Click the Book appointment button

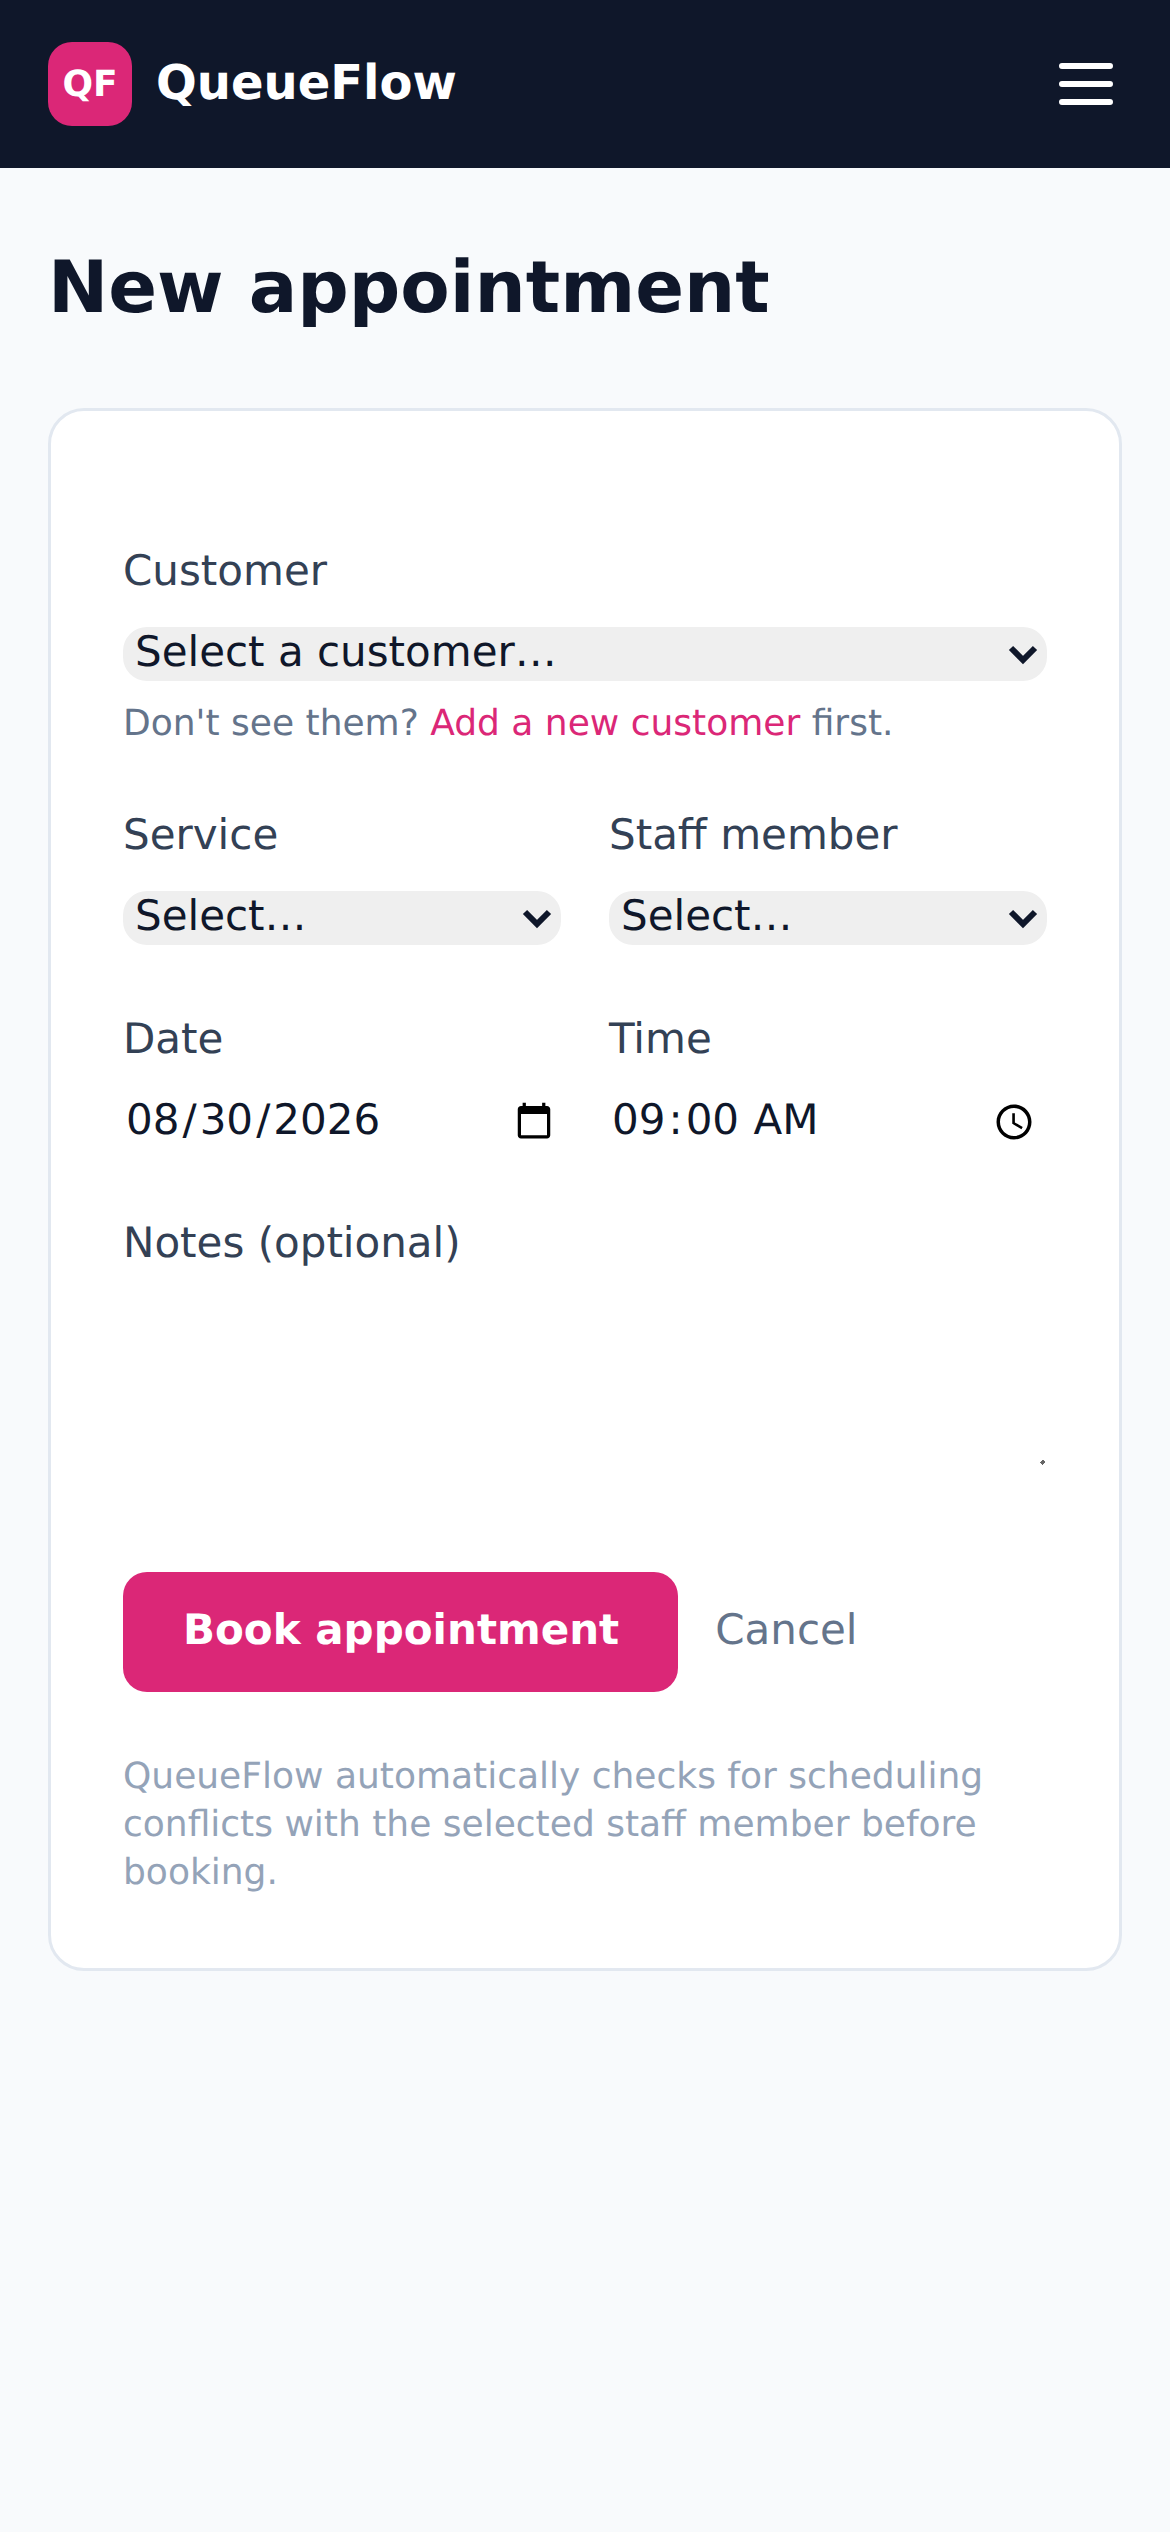(x=400, y=1632)
